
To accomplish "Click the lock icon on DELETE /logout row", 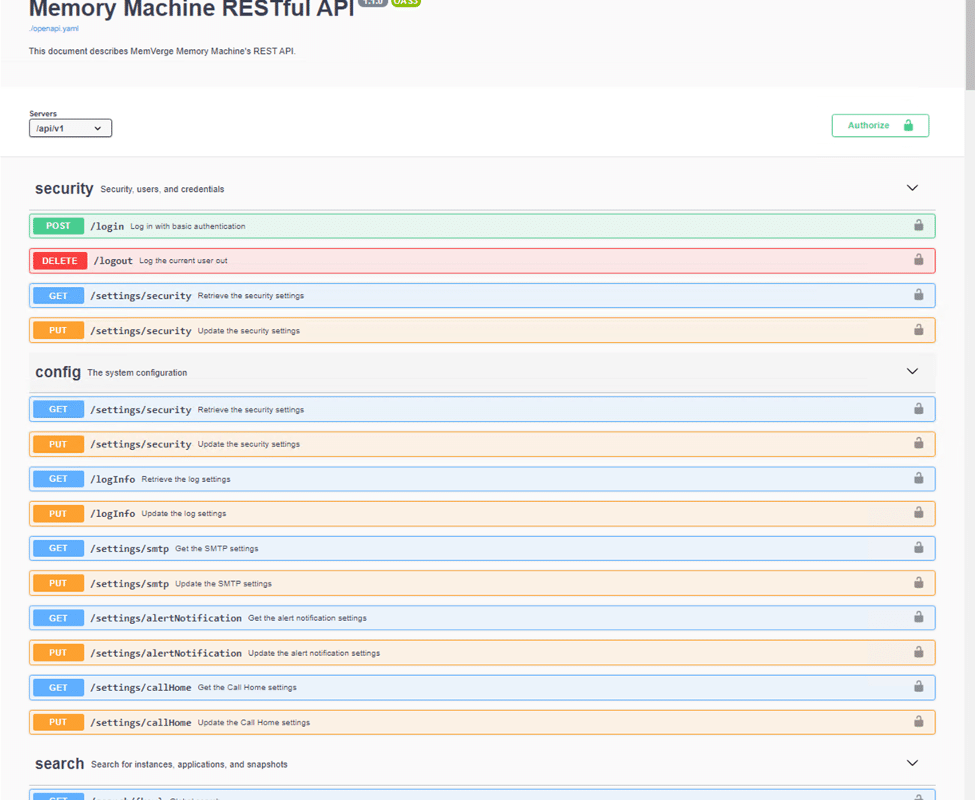I will click(x=918, y=259).
